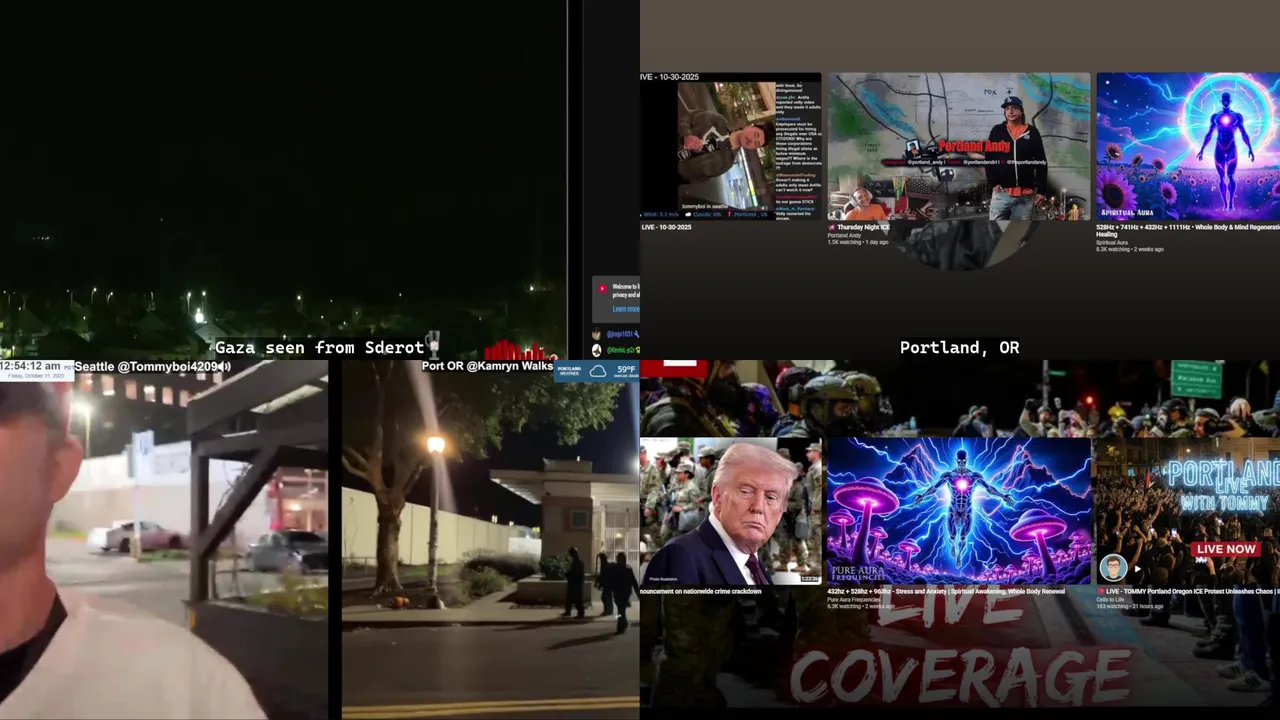
Task: Click the channel avatar on Portland Live With Tommy thumbnail
Action: tap(1113, 568)
